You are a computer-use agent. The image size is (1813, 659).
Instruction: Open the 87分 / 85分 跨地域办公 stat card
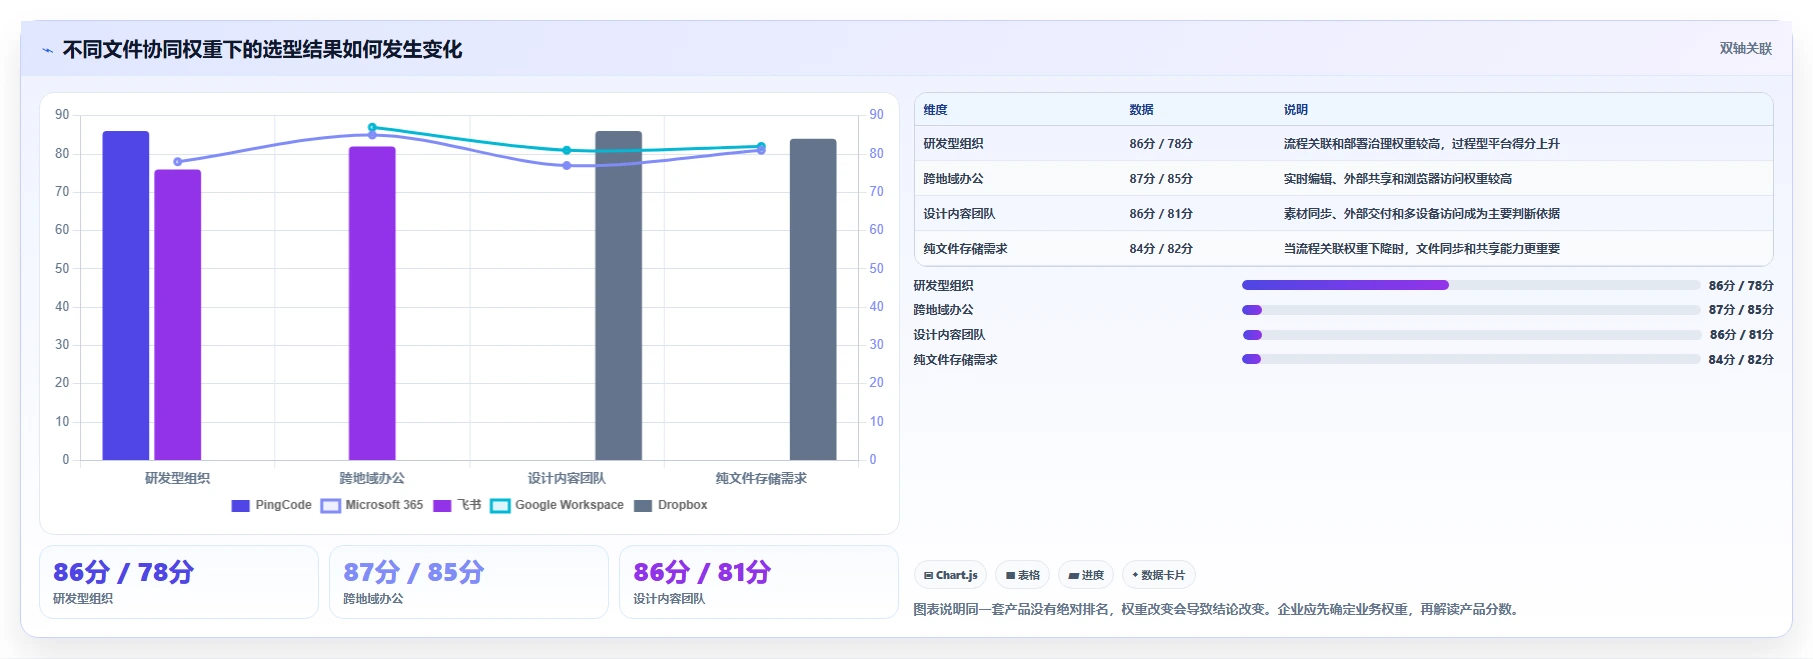click(x=469, y=582)
